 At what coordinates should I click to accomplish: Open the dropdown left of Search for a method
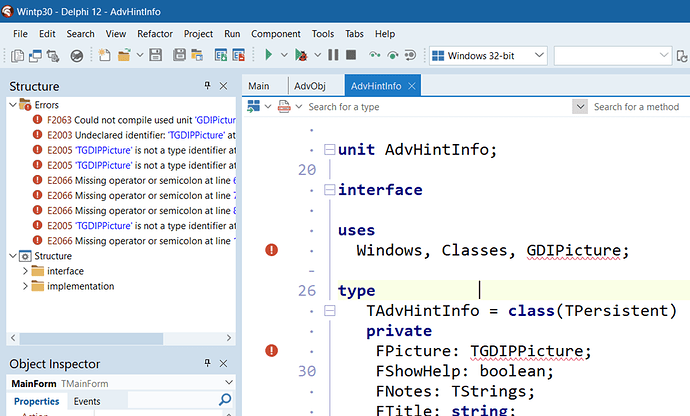coord(580,107)
